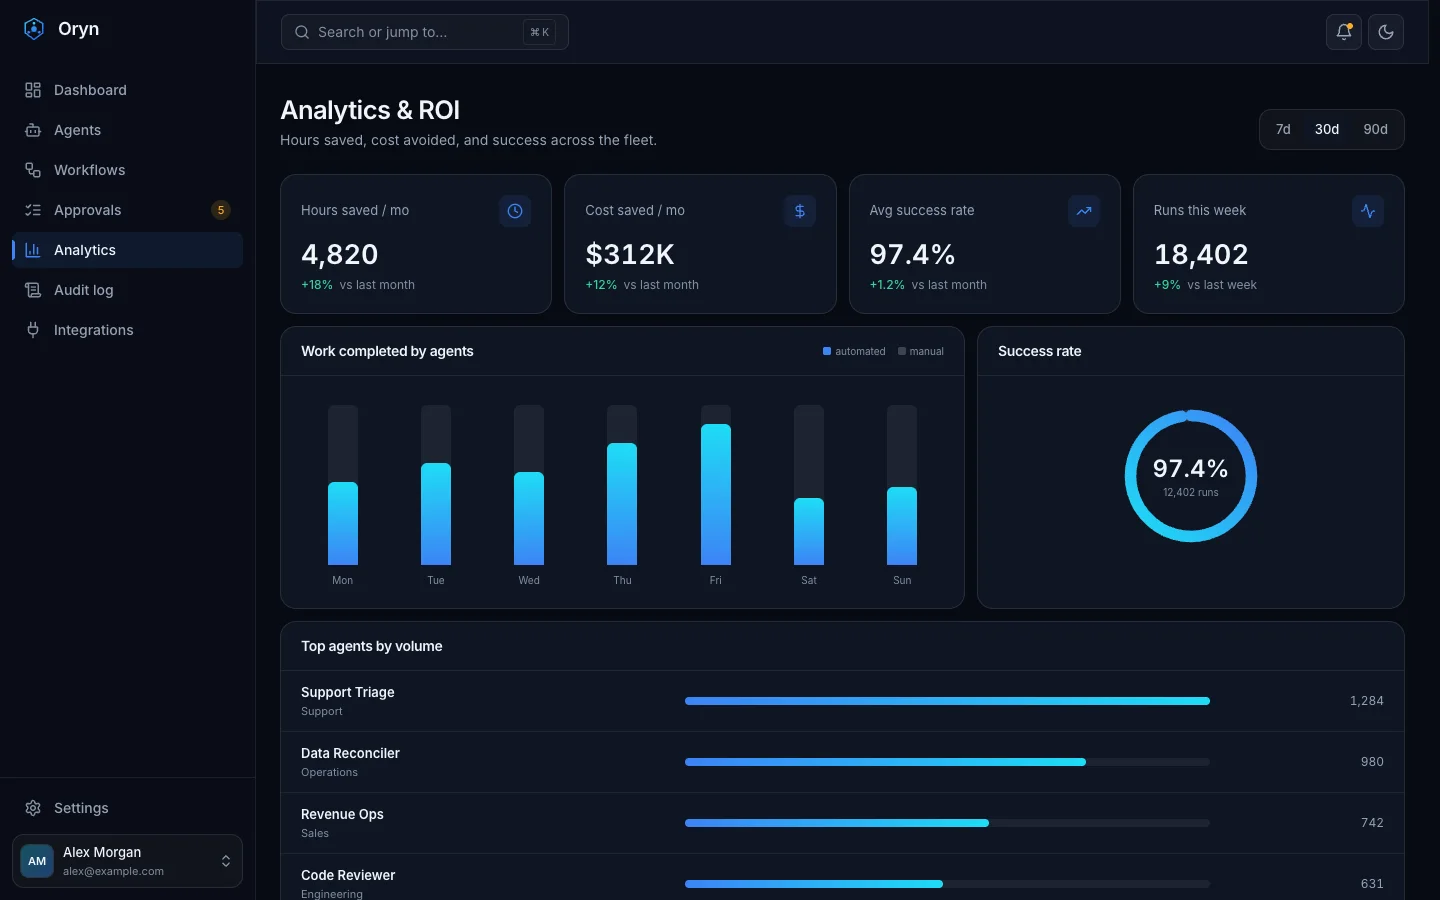Navigate to Workflows
This screenshot has width=1440, height=900.
pos(127,170)
